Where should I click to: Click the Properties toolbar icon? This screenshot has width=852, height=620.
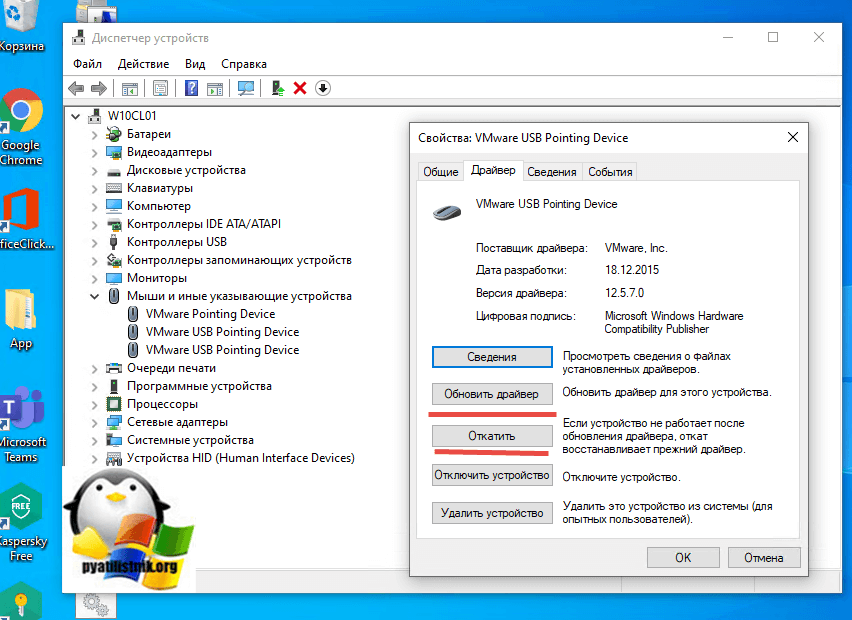160,88
